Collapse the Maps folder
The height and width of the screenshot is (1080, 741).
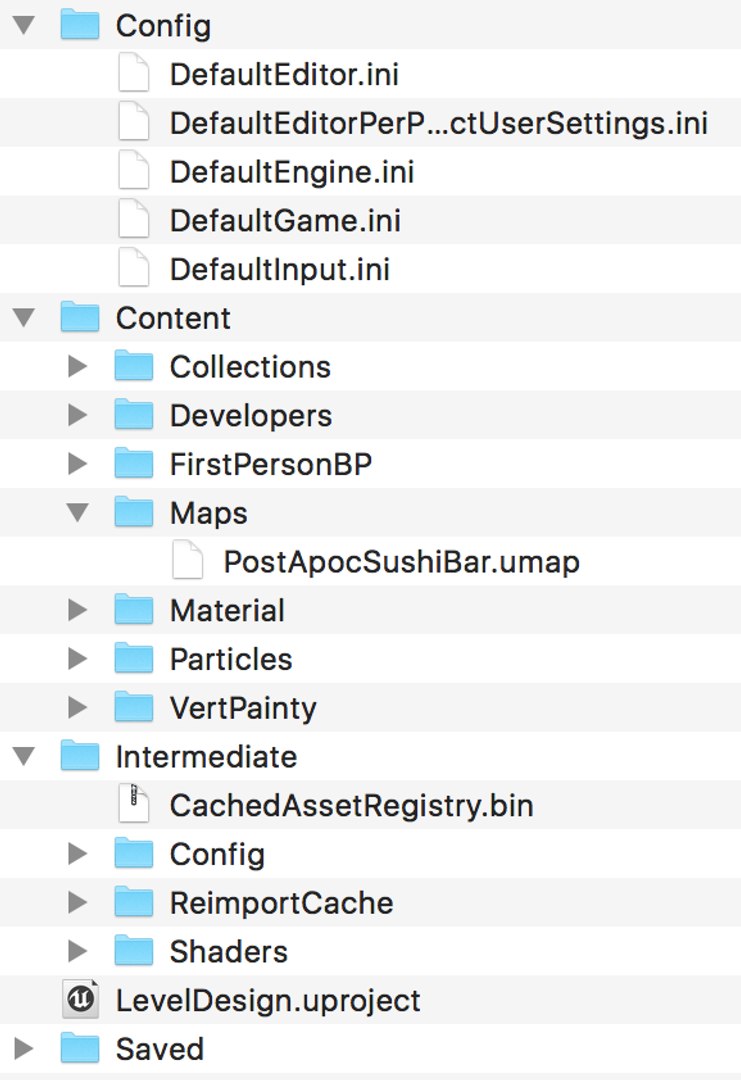(x=78, y=513)
